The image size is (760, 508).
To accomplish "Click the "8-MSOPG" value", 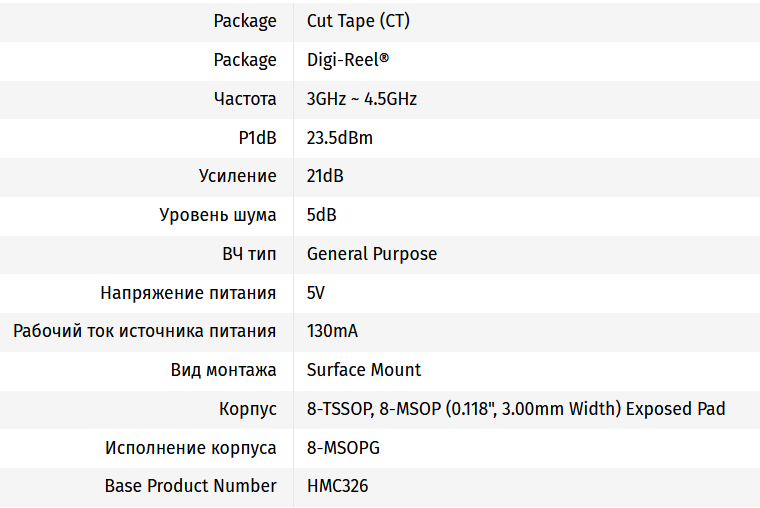I will click(343, 448).
